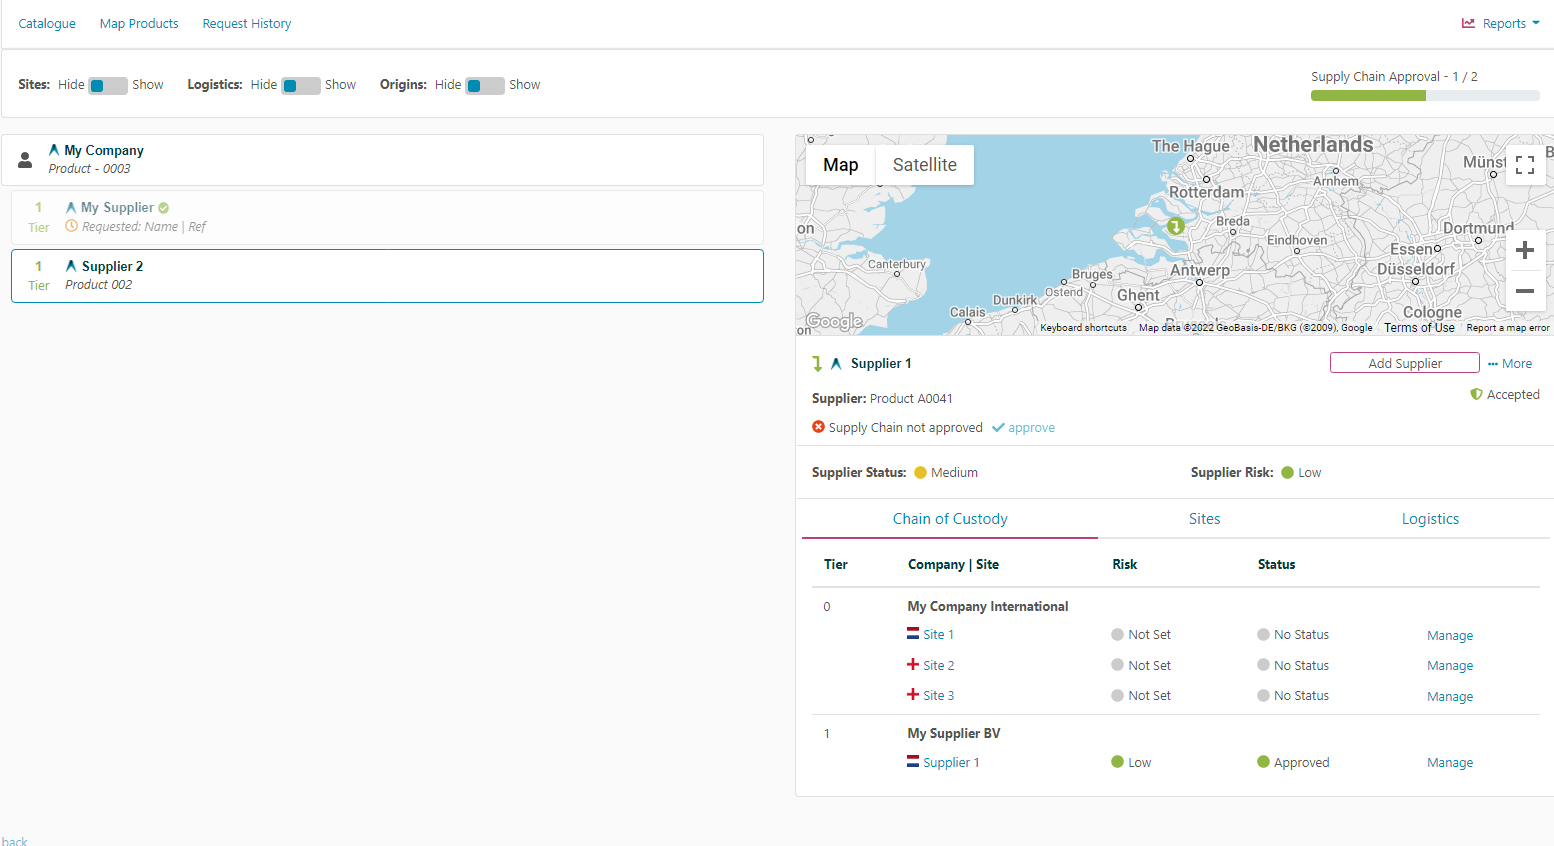Toggle the Origins show/hide switch
The height and width of the screenshot is (846, 1554).
point(485,85)
